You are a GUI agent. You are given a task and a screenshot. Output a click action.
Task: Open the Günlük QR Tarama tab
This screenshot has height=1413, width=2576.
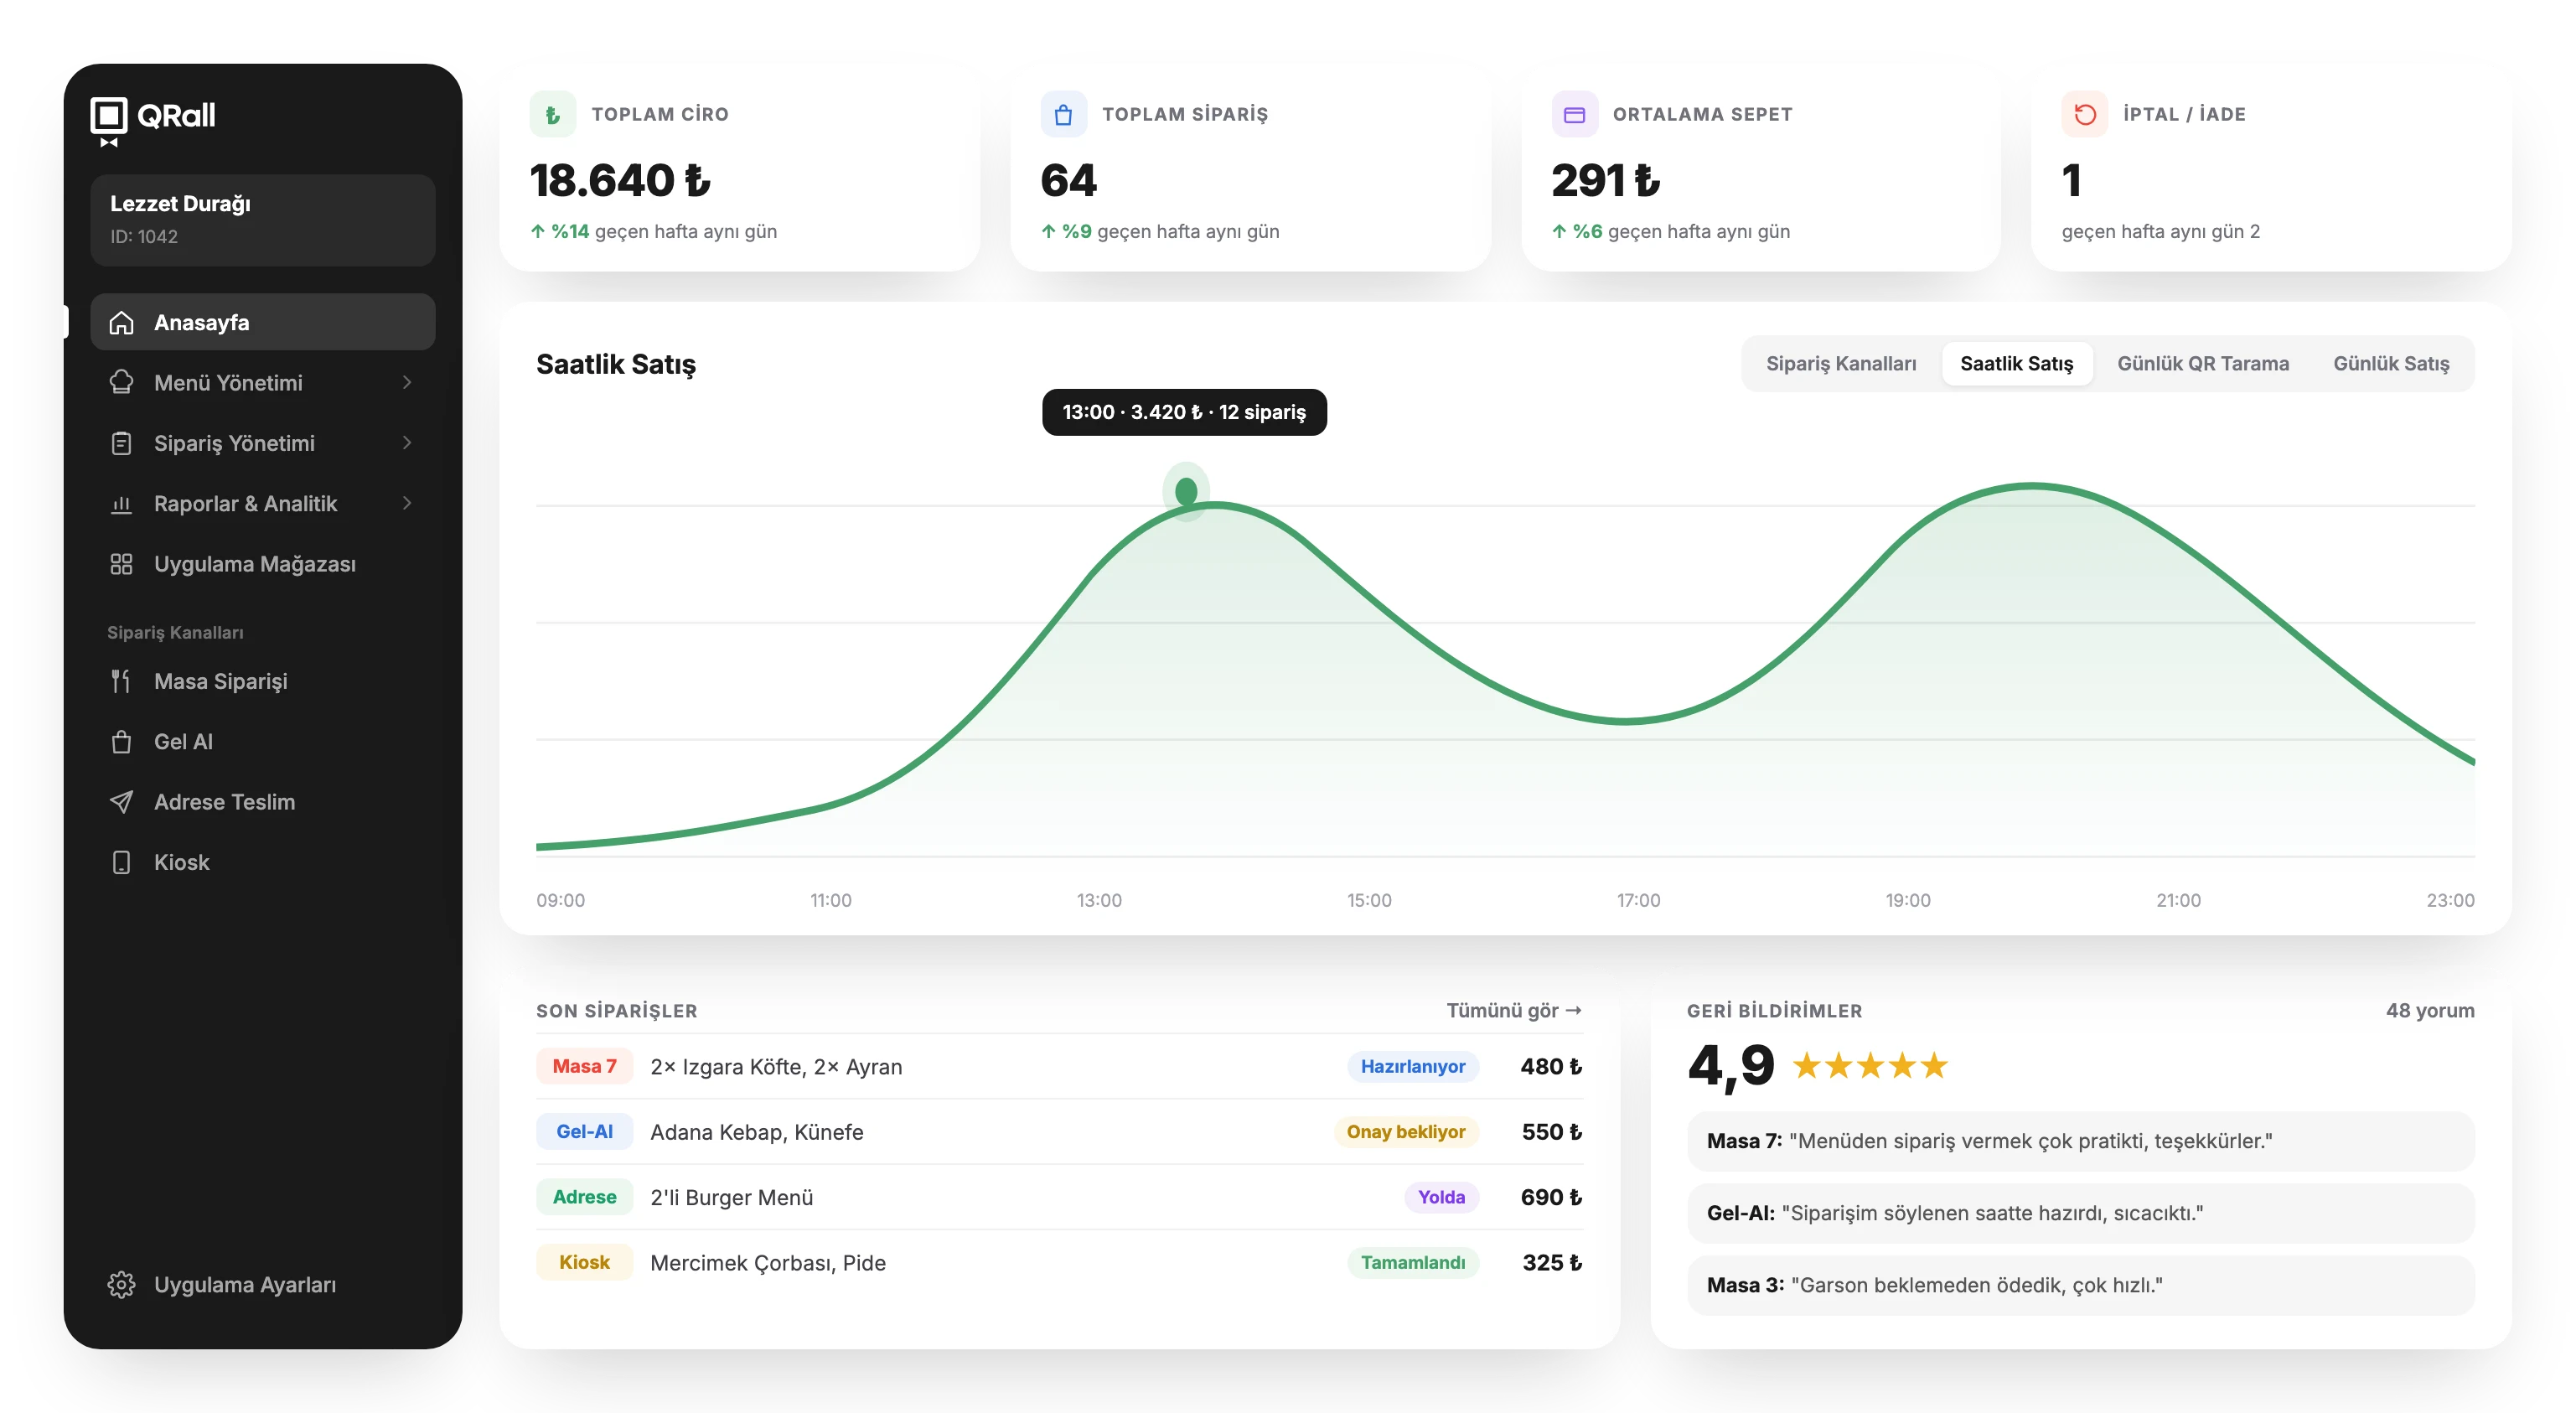click(2202, 363)
